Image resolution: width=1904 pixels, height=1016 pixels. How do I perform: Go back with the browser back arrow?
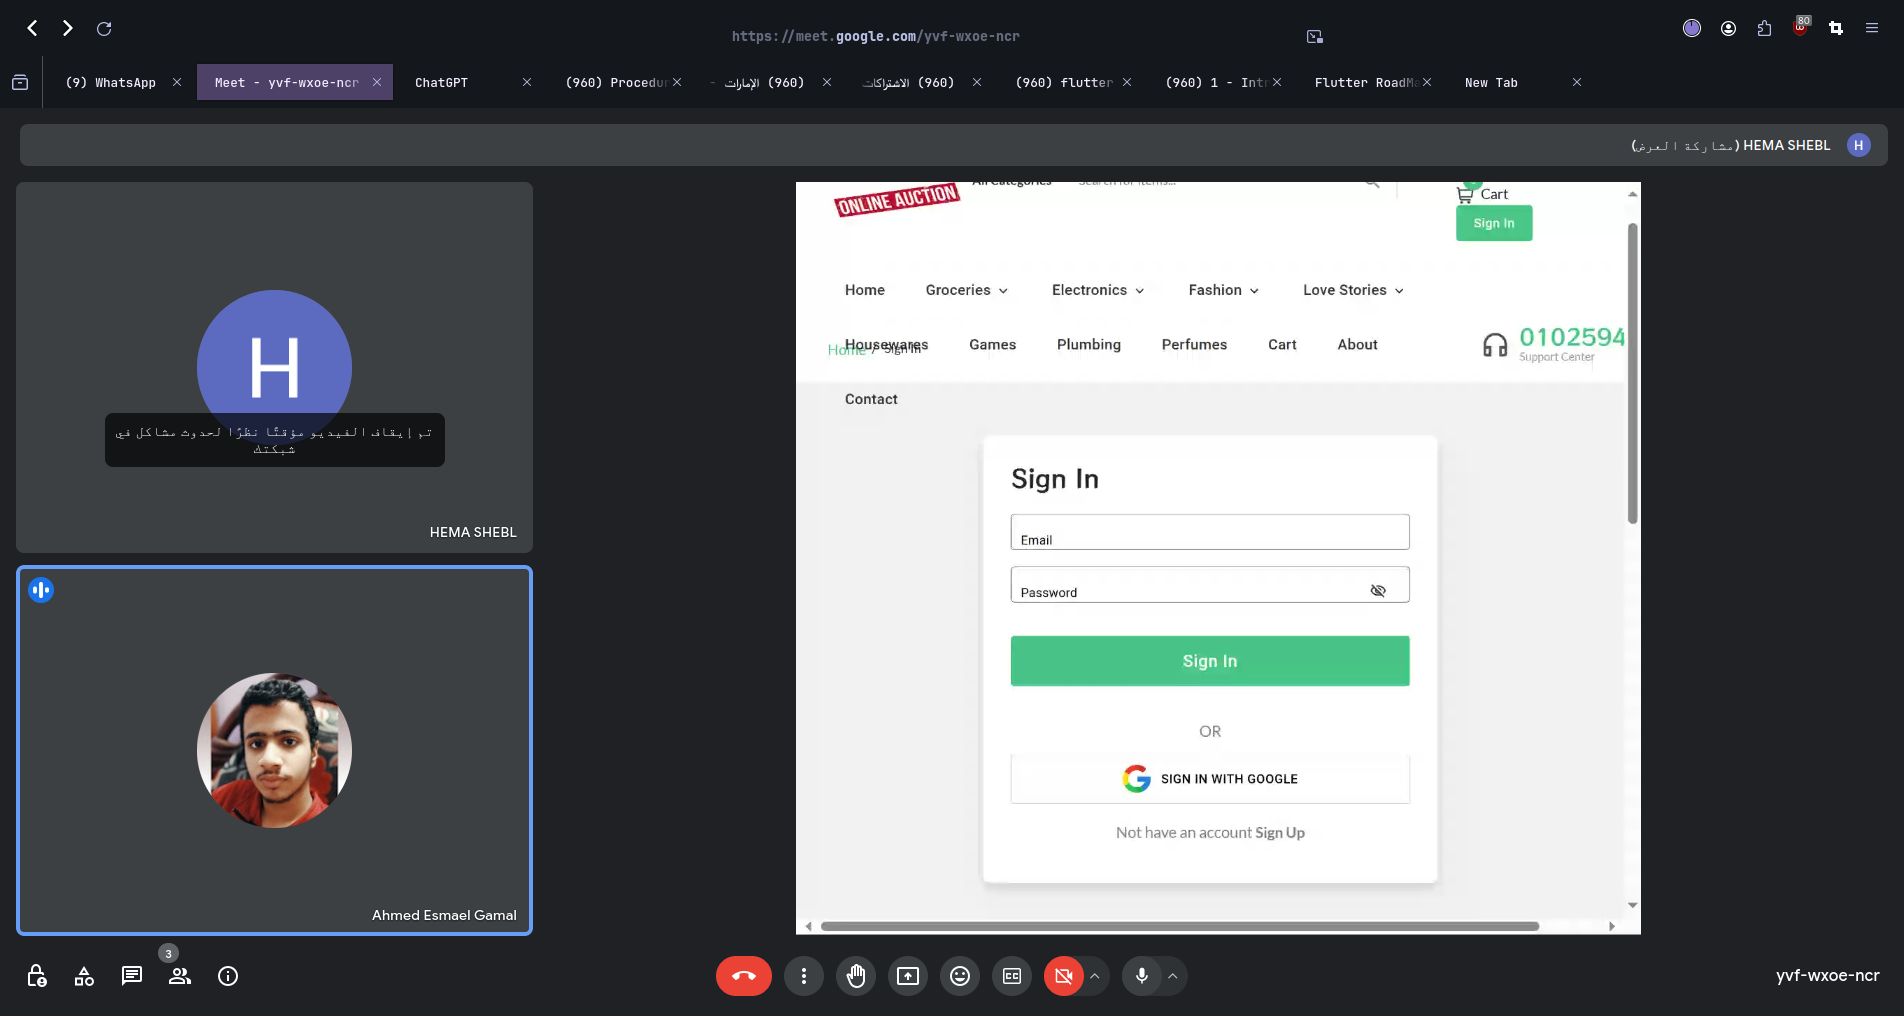click(x=32, y=28)
